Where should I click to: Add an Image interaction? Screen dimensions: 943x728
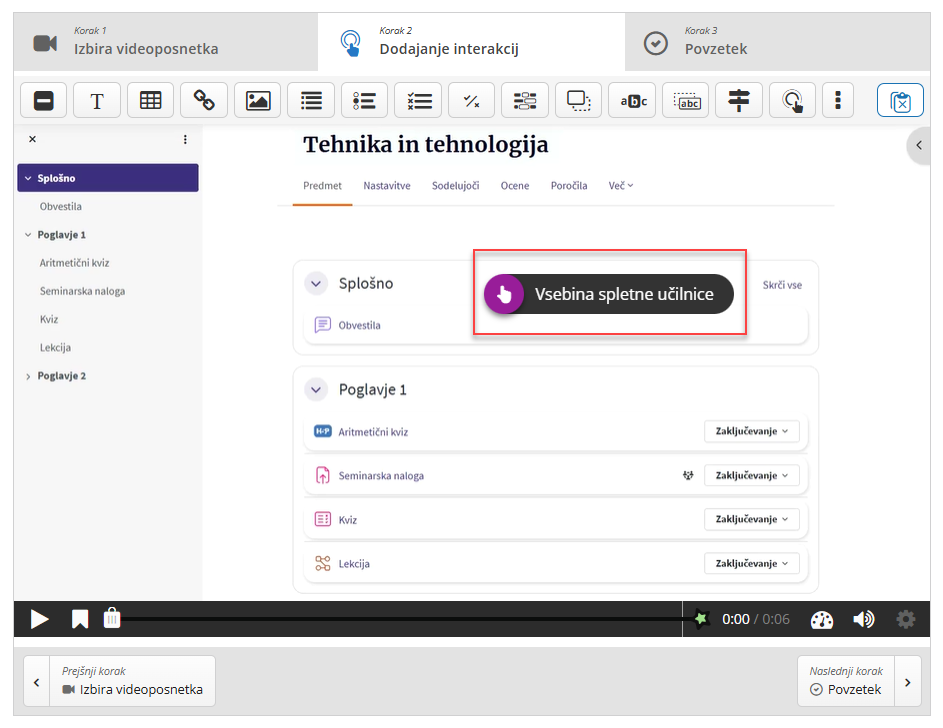tap(258, 100)
